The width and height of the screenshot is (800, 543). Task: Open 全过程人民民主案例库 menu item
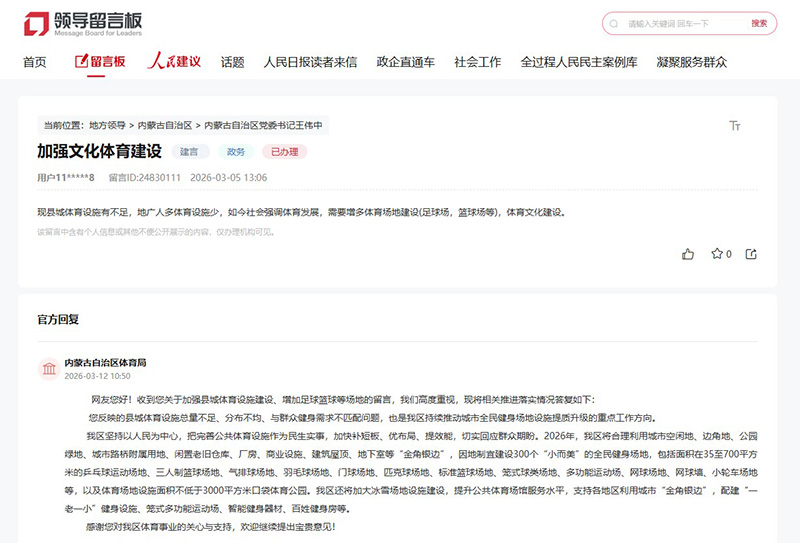coord(579,62)
